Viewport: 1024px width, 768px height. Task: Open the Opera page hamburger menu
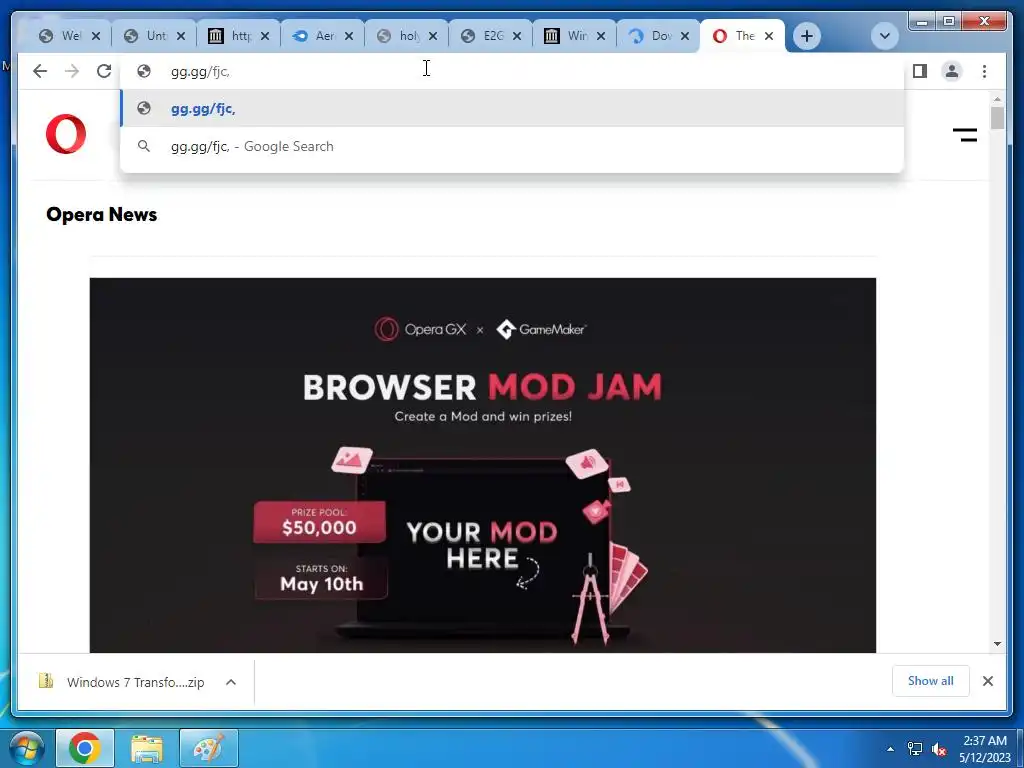pyautogui.click(x=965, y=135)
